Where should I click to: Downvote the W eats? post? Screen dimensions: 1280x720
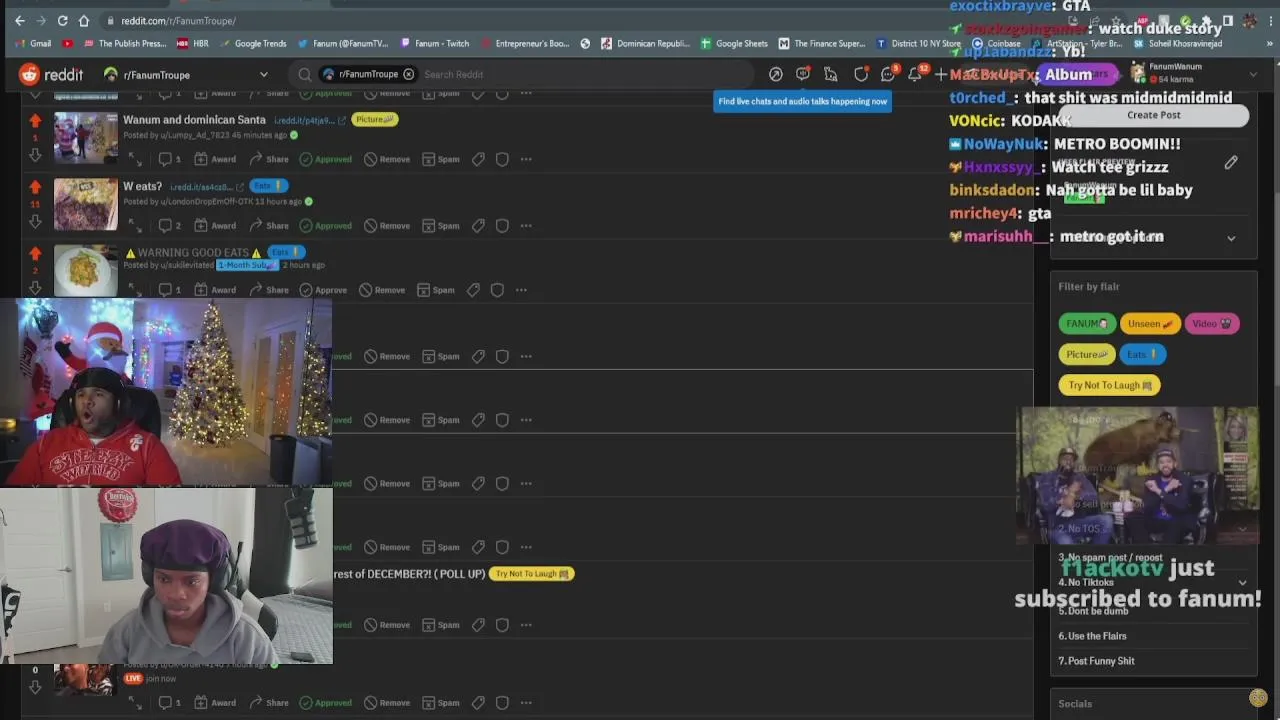pyautogui.click(x=35, y=220)
